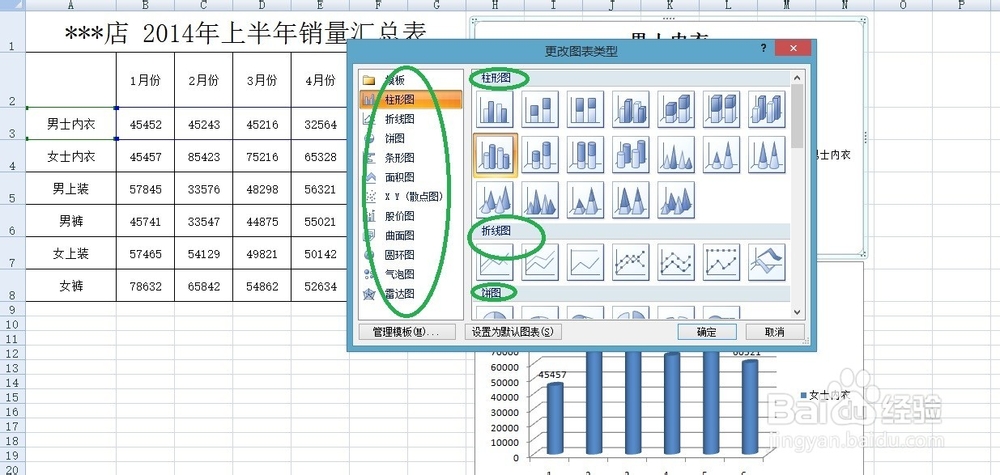Open the 曲面图 category

(410, 235)
